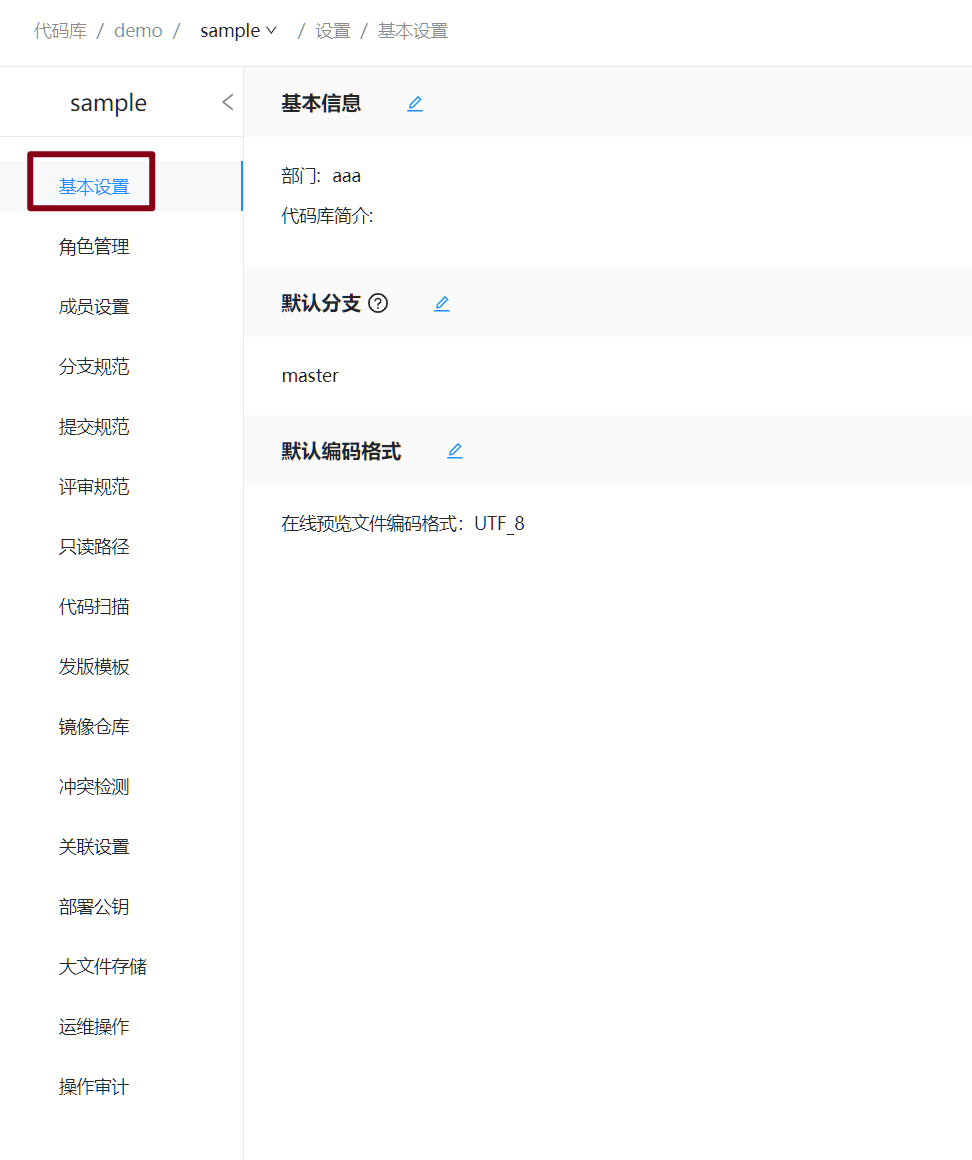This screenshot has width=972, height=1160.
Task: Go to 代码扫描 settings
Action: 94,607
